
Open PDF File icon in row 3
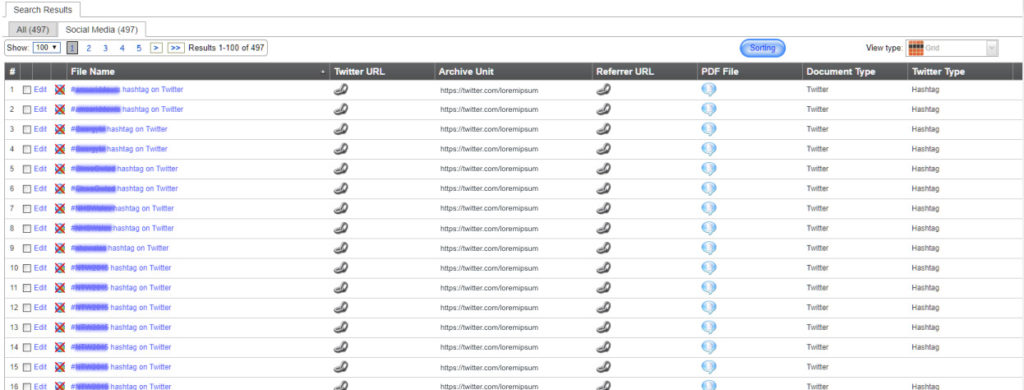pyautogui.click(x=709, y=129)
